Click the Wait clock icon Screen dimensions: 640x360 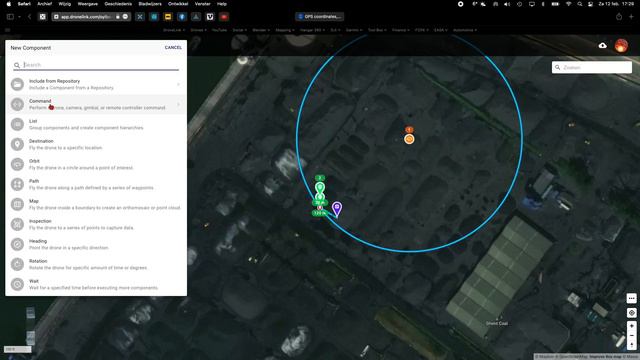point(17,284)
